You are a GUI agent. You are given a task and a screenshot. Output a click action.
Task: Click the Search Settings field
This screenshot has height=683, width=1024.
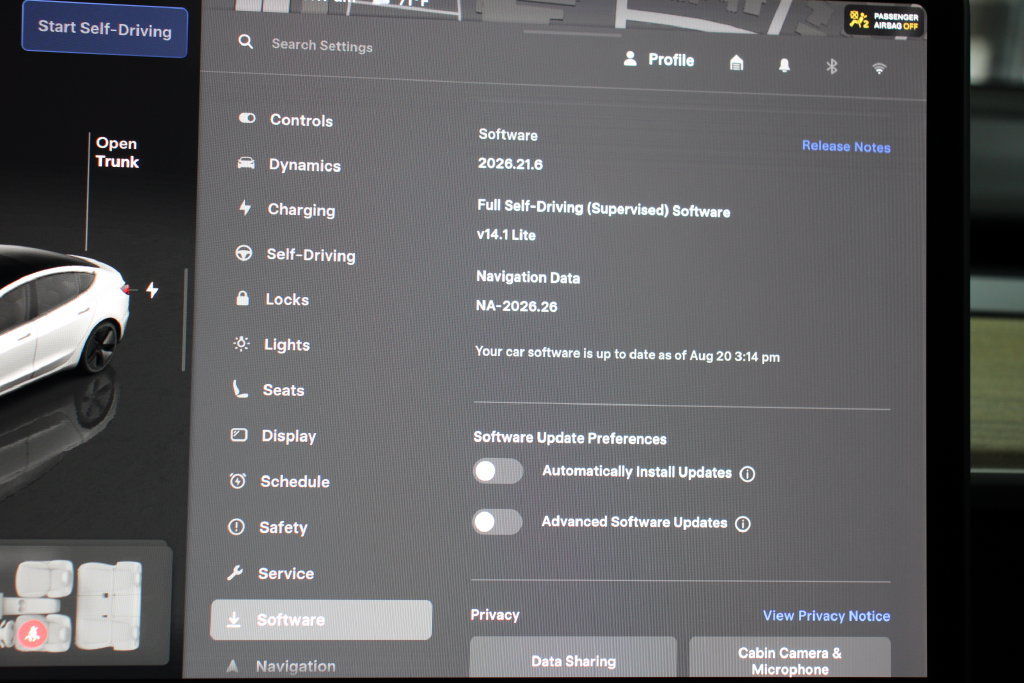click(x=322, y=45)
